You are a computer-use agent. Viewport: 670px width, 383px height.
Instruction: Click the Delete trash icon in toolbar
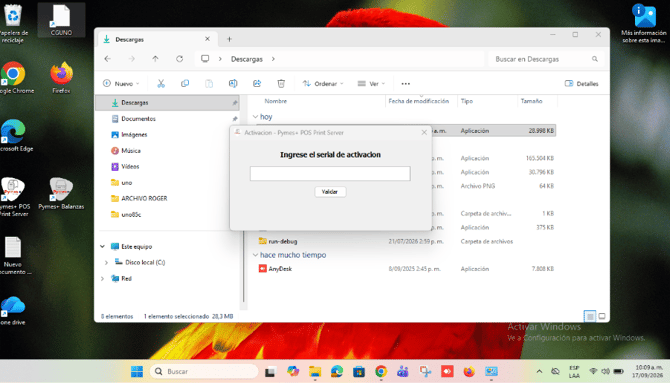tap(281, 84)
